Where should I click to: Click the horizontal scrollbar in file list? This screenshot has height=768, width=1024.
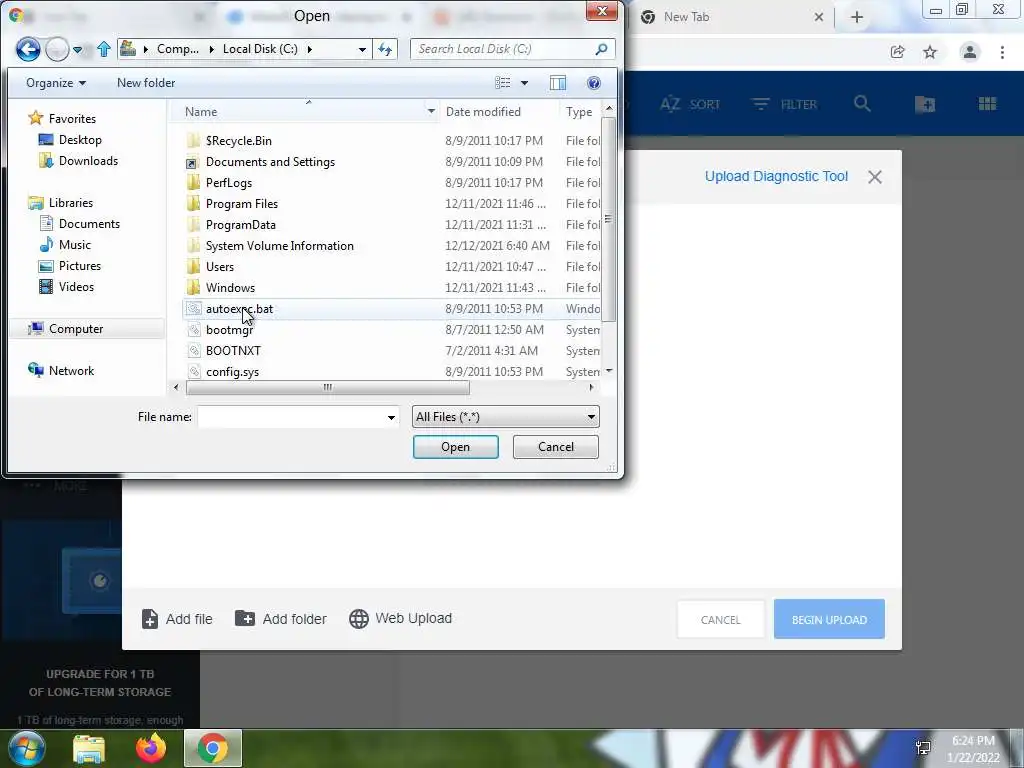click(327, 387)
